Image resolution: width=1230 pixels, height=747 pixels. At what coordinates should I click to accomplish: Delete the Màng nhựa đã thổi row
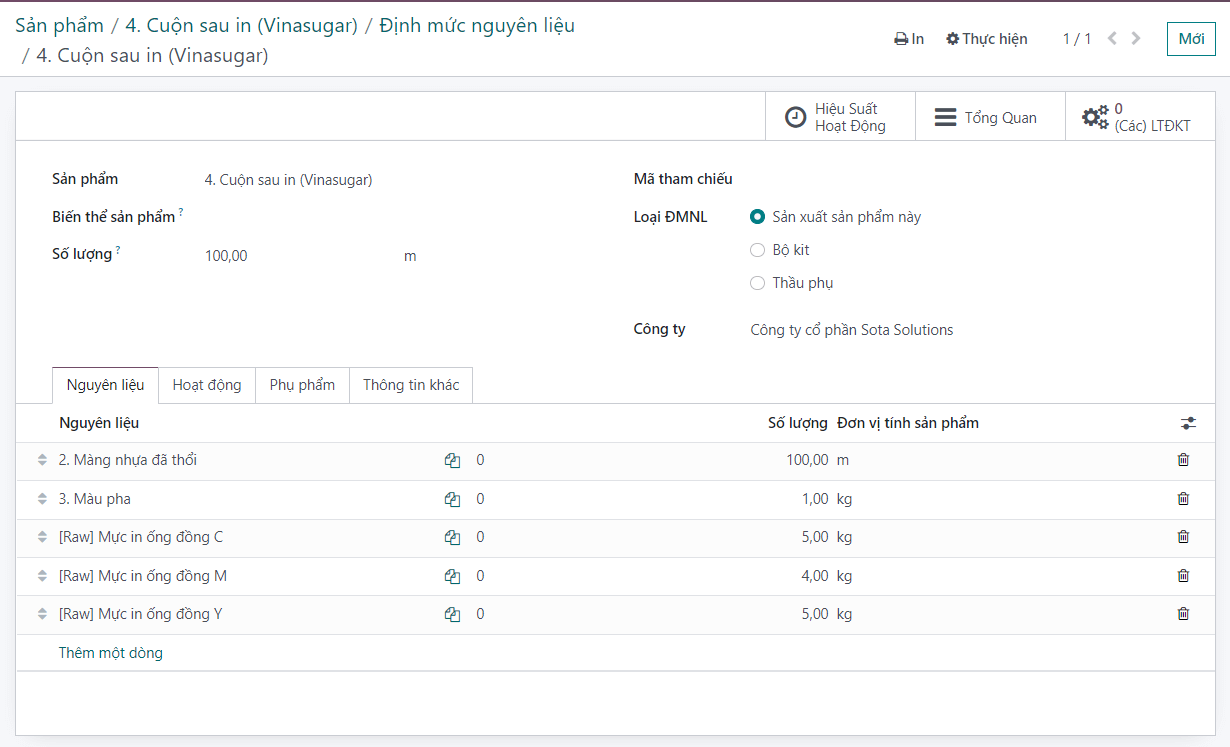[x=1183, y=460]
